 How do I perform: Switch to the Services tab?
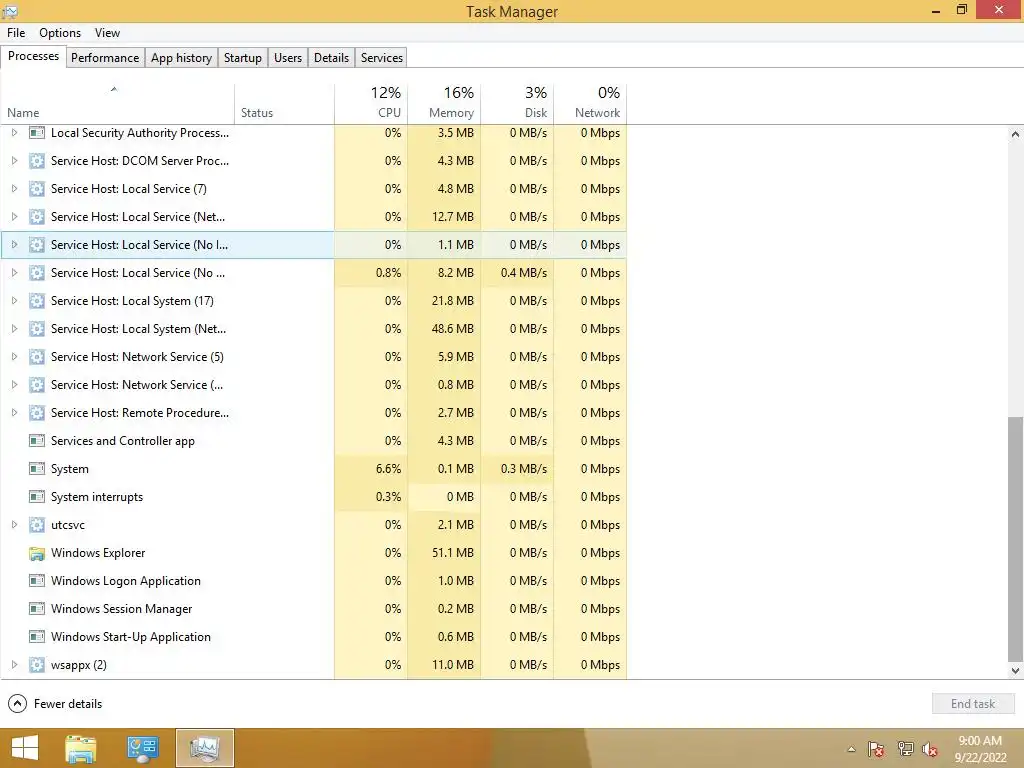click(382, 57)
